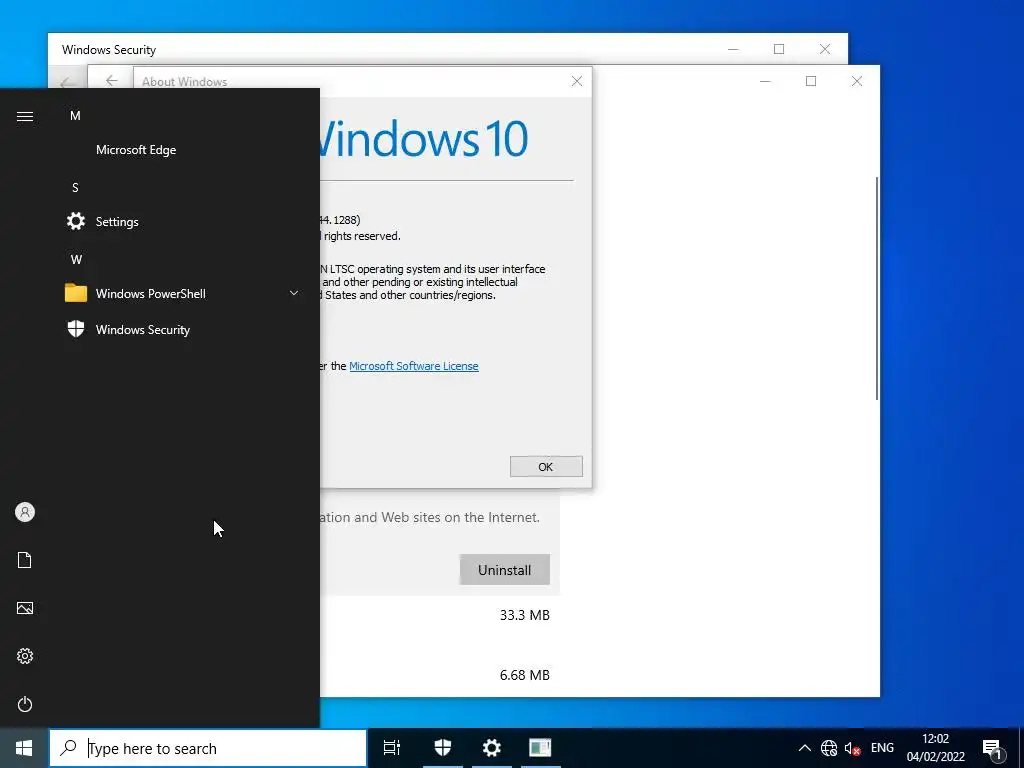Jump to letter W section header
The width and height of the screenshot is (1024, 768).
coord(76,260)
